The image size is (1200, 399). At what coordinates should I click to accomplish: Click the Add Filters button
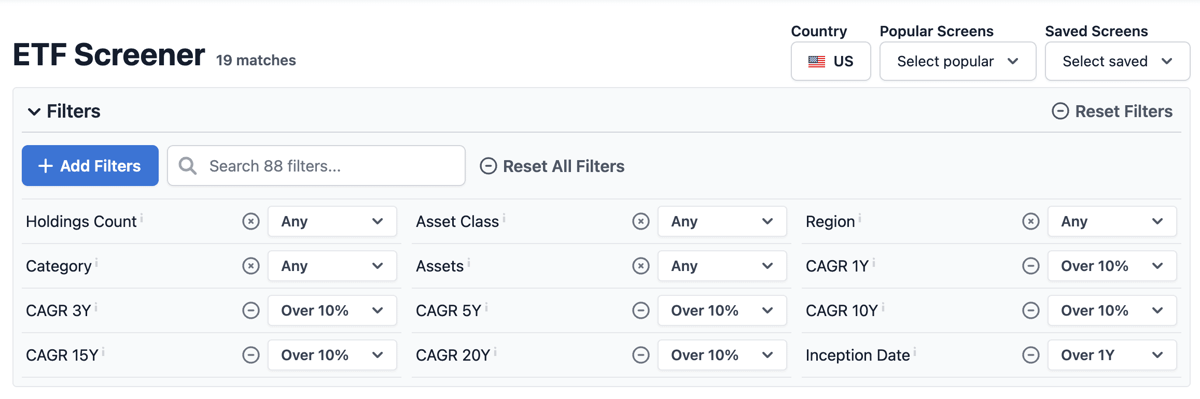tap(90, 166)
